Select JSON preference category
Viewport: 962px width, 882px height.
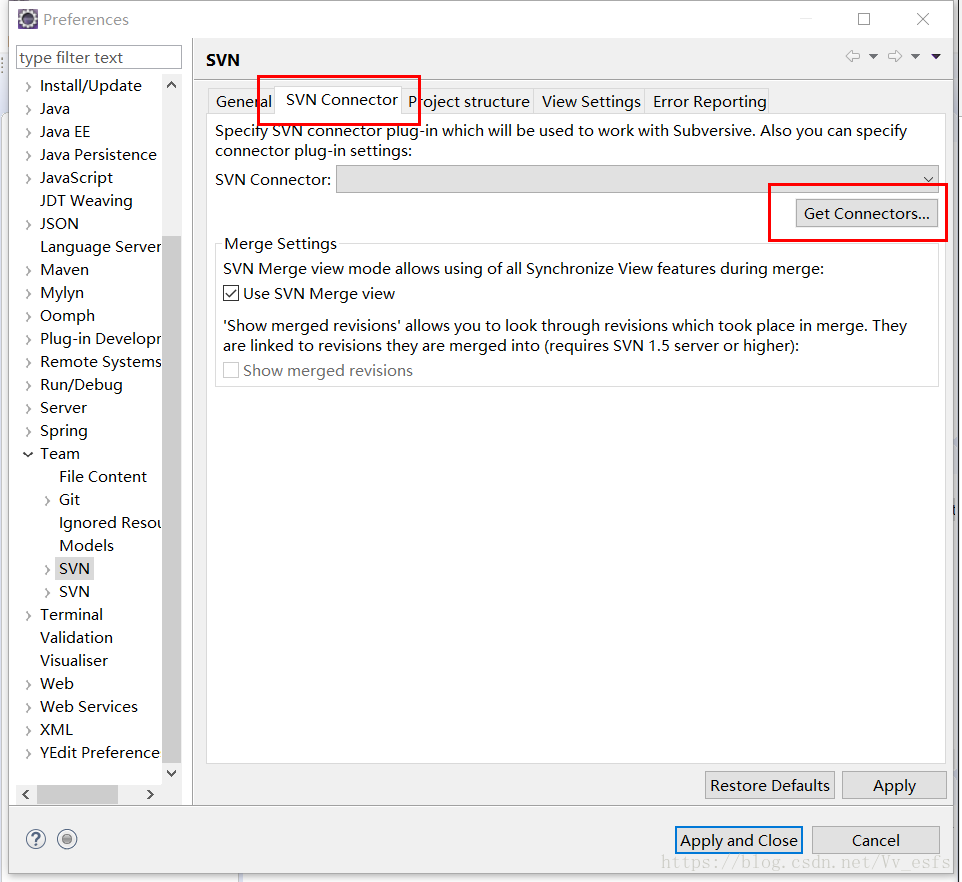[x=59, y=223]
